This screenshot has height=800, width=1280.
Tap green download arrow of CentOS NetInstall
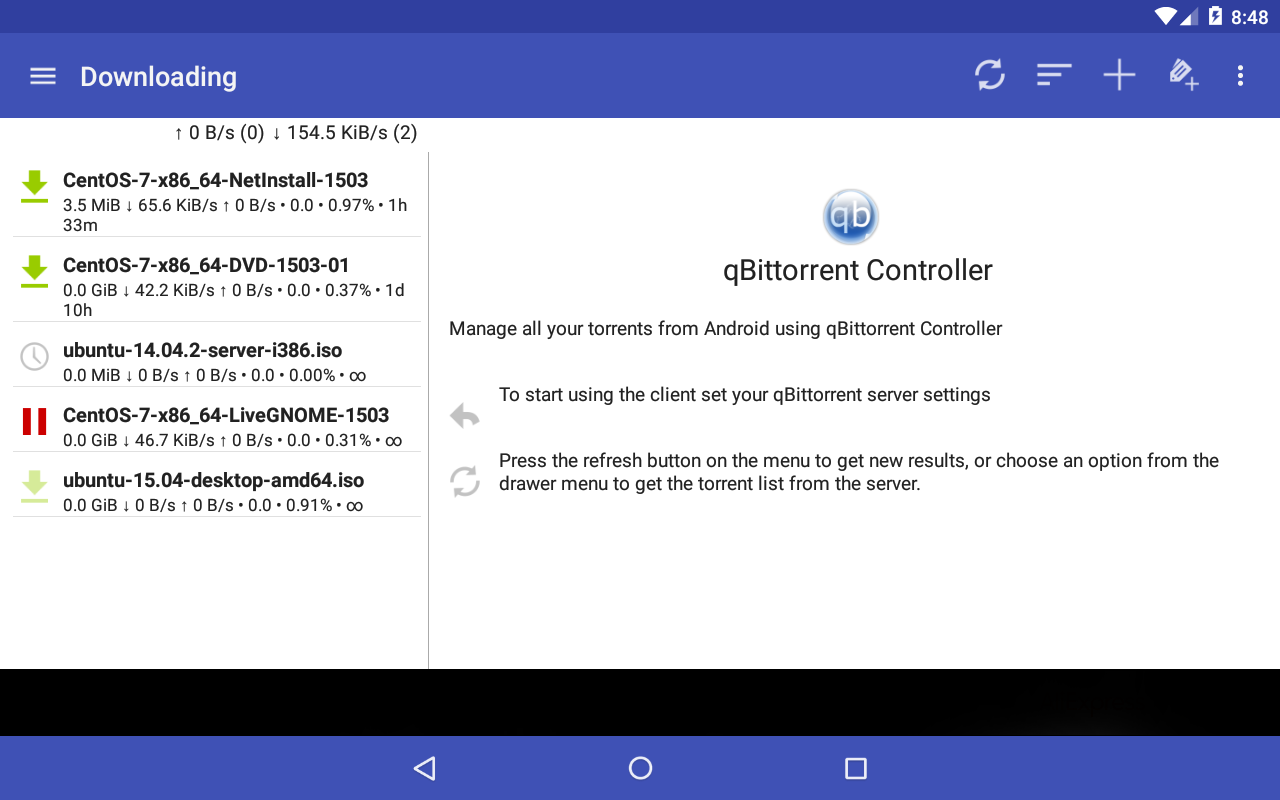click(35, 187)
